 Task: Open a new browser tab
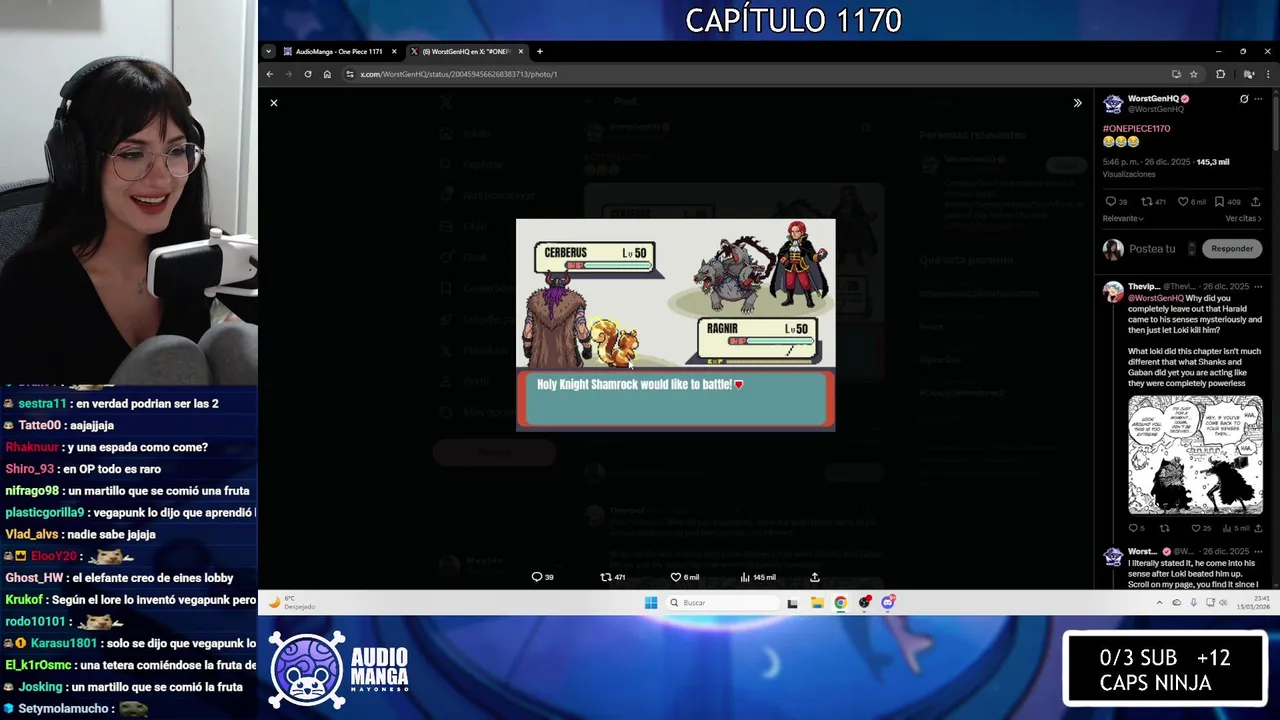click(540, 51)
